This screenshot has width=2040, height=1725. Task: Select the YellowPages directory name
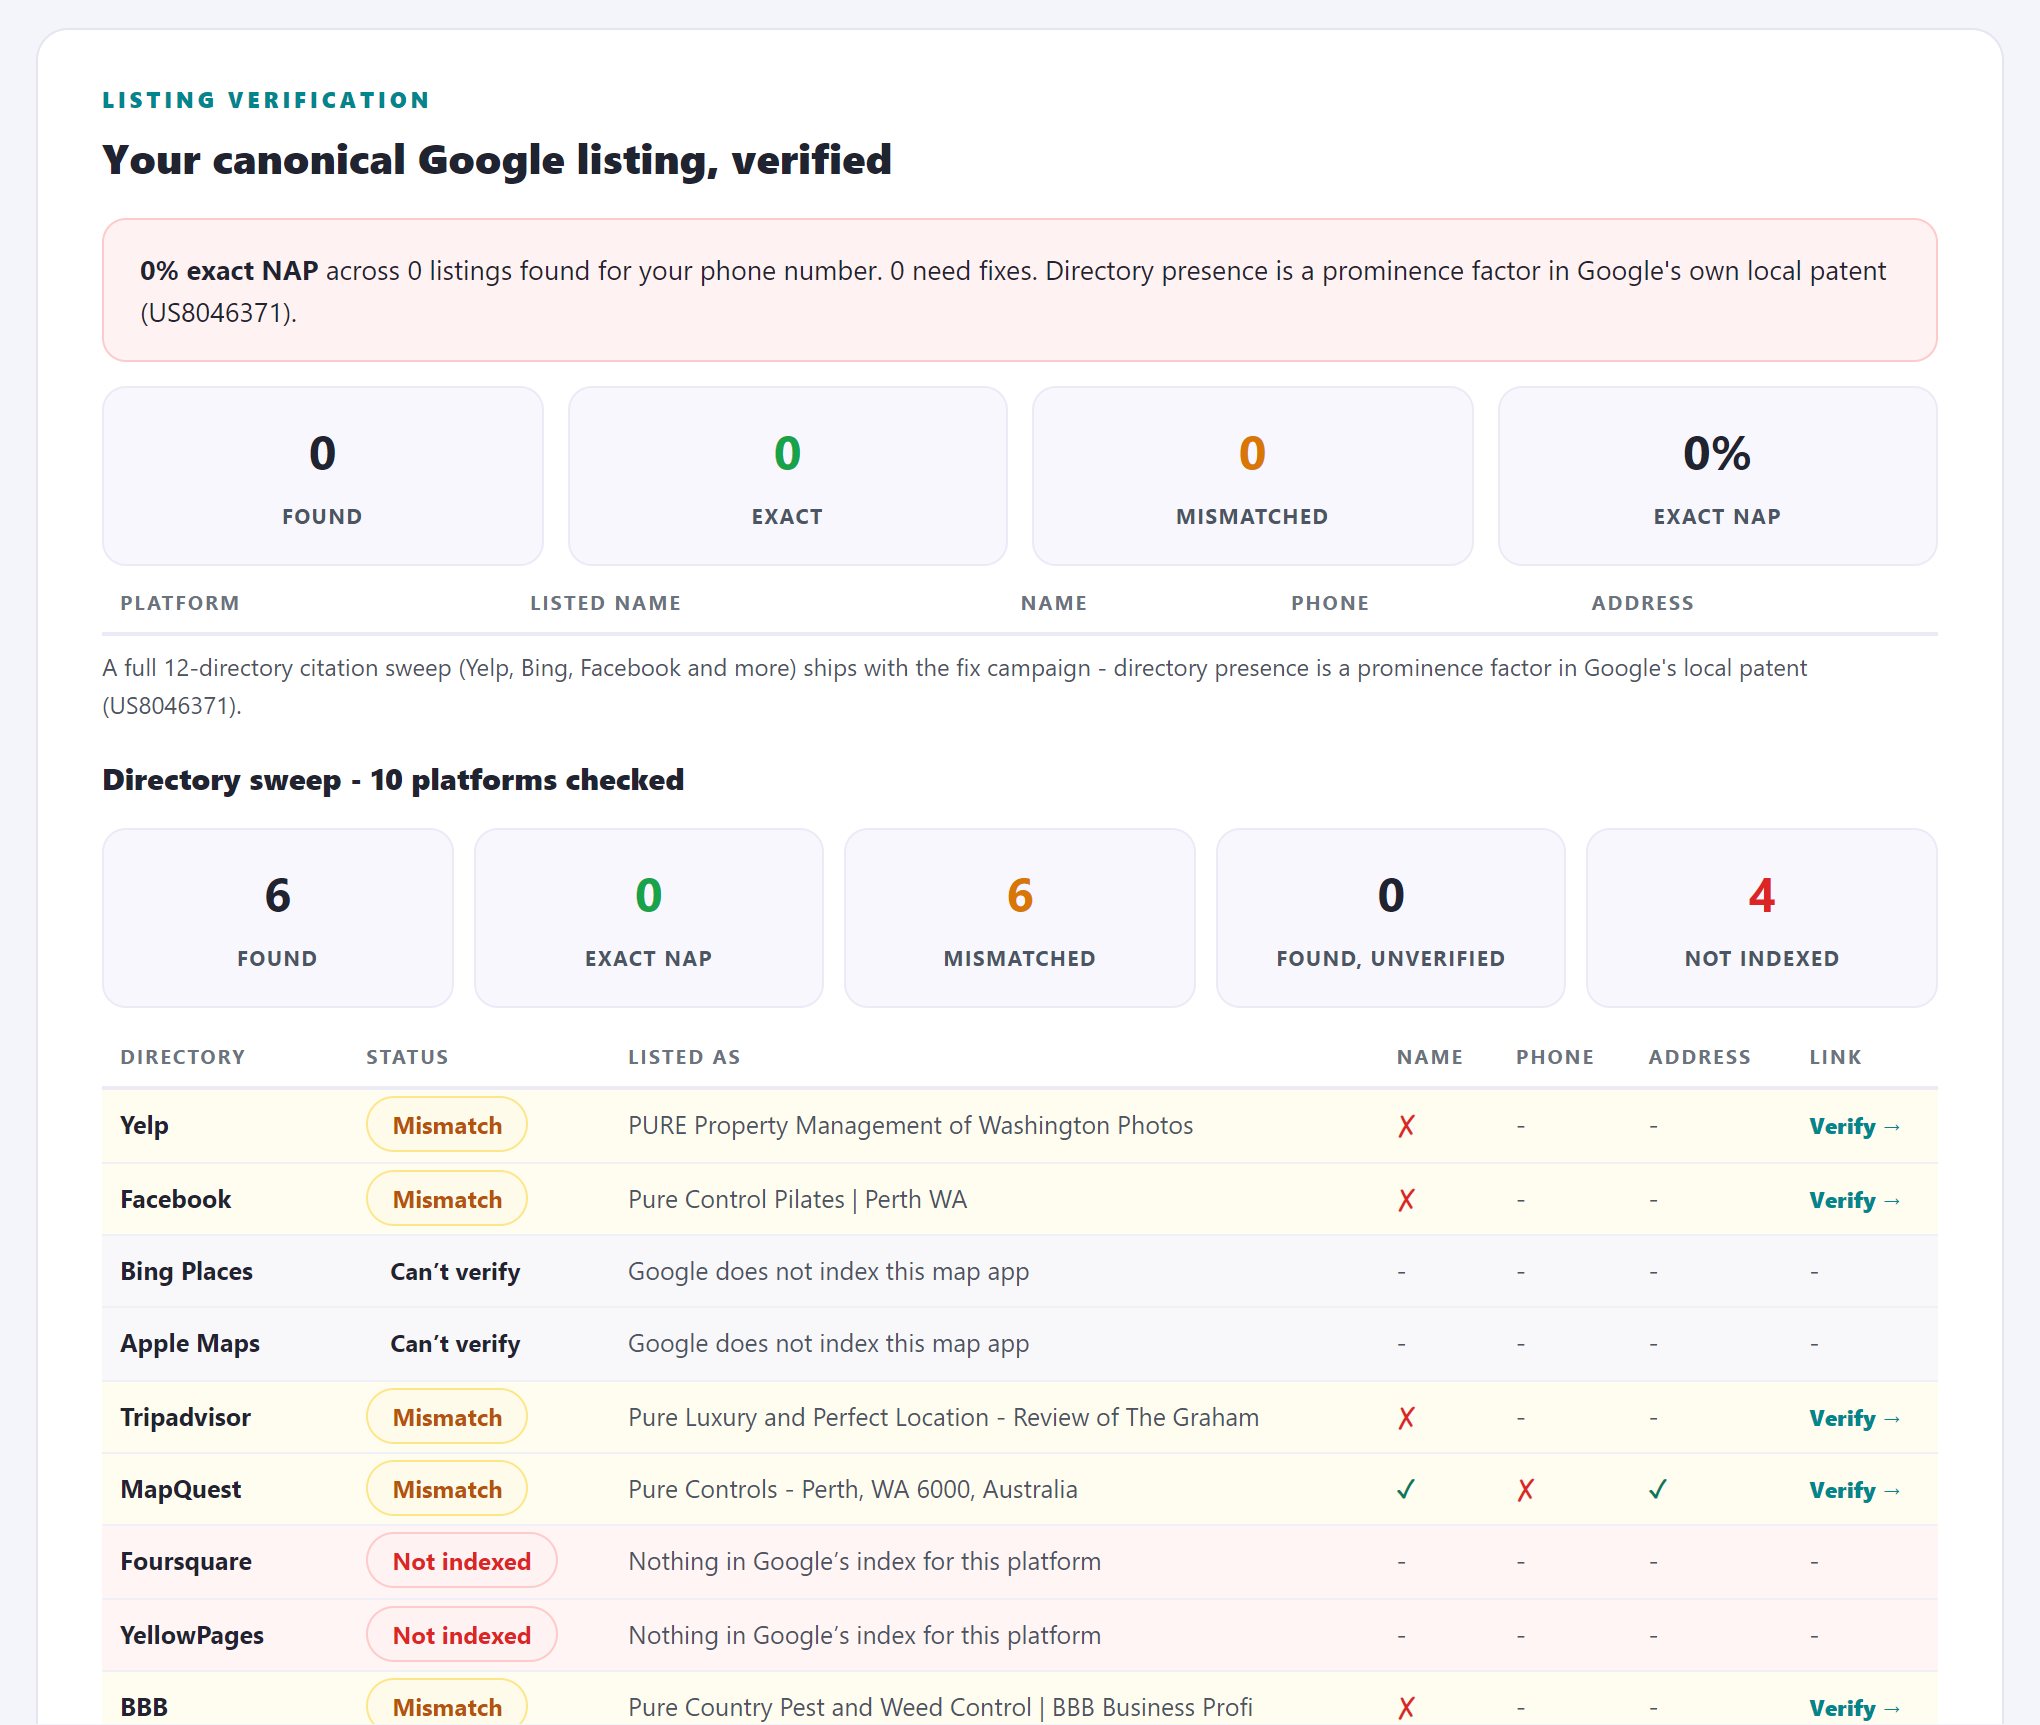click(192, 1635)
